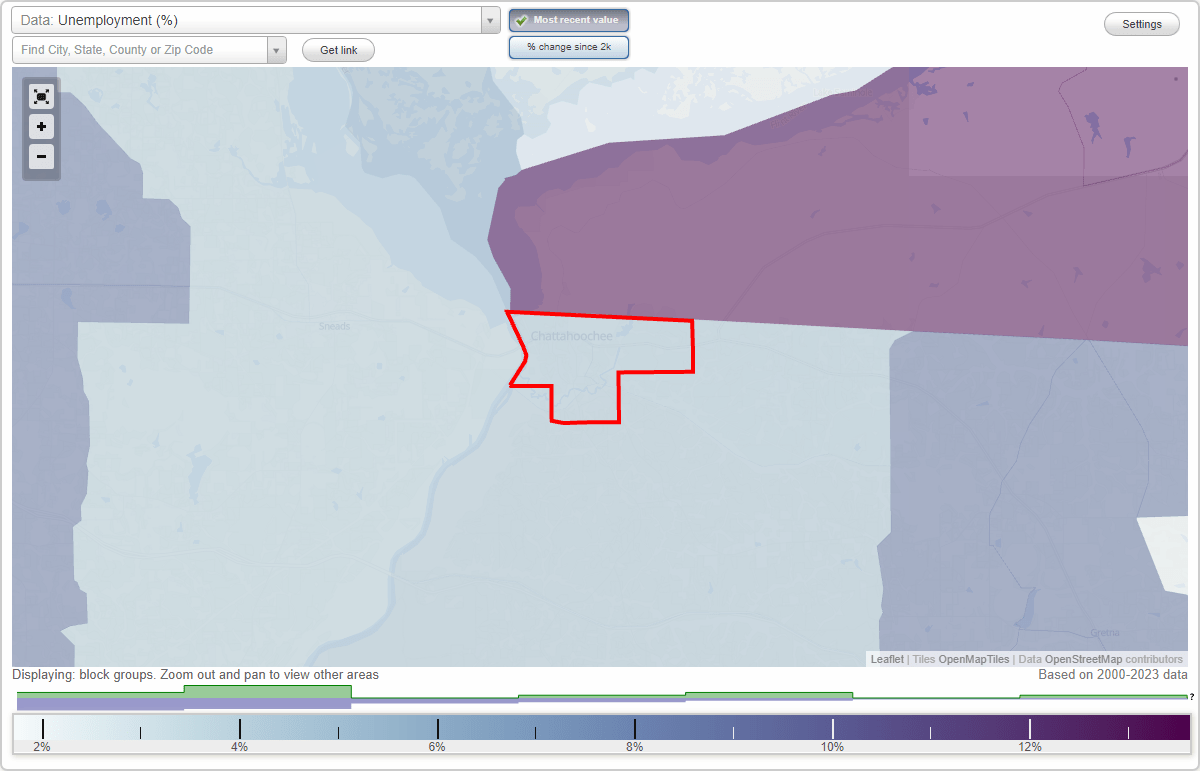Click the question mark beside histogram
Image resolution: width=1200 pixels, height=771 pixels.
[1192, 696]
